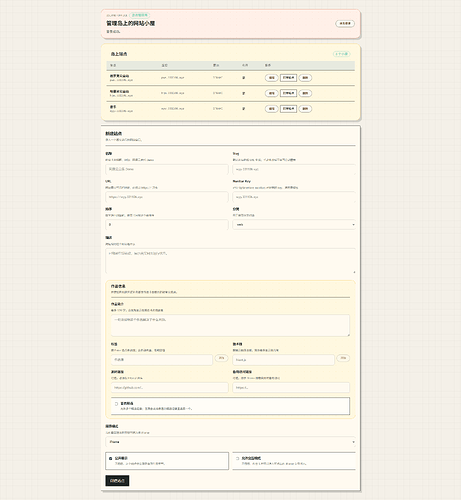This screenshot has height=500, width=461.
Task: Click the sort order number field
Action: [167, 225]
